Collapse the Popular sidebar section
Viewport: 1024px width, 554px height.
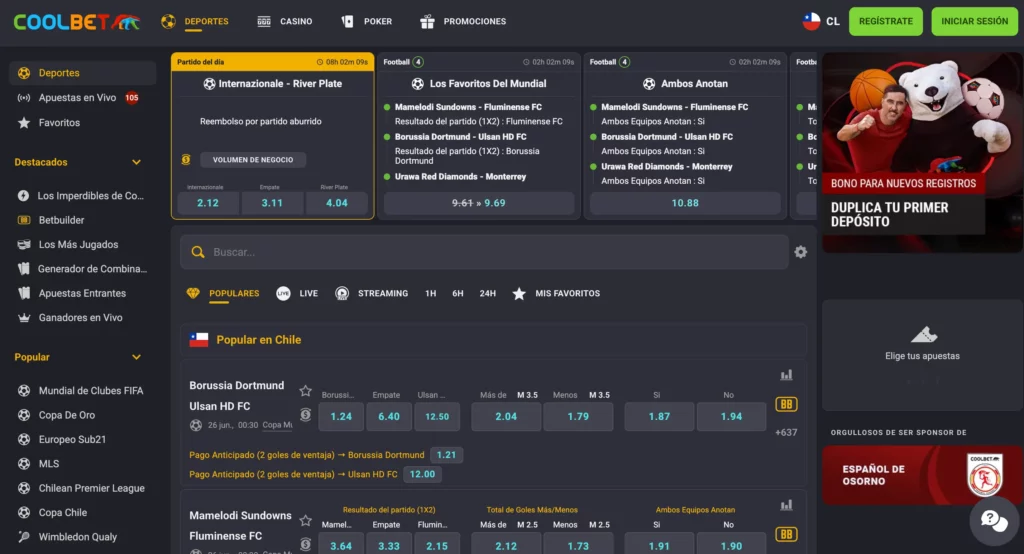point(136,357)
